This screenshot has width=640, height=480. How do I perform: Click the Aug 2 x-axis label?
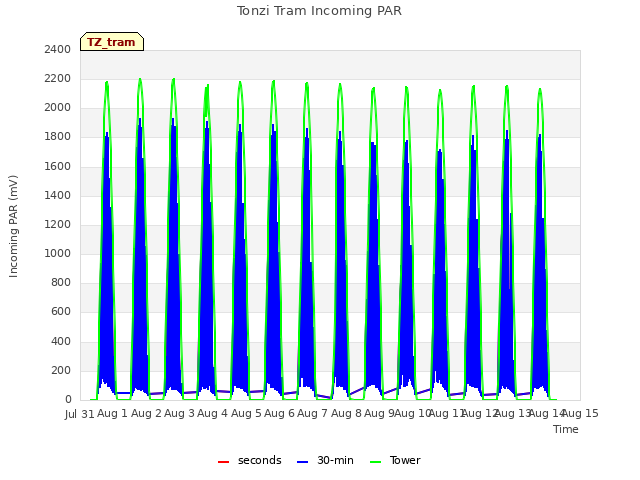coord(146,413)
